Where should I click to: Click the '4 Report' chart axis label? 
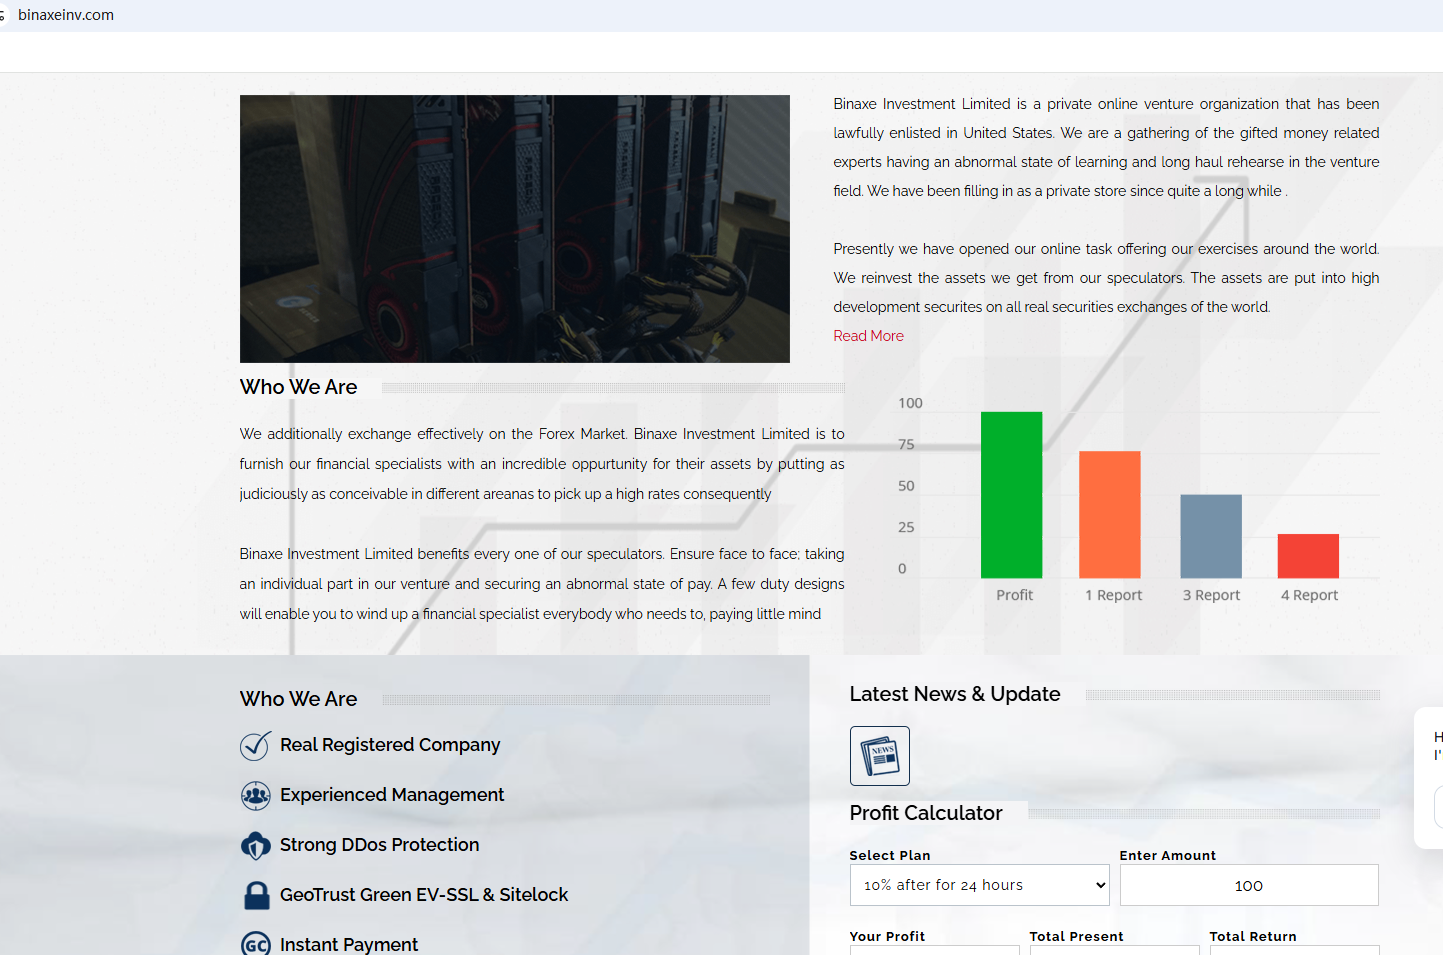[1309, 595]
